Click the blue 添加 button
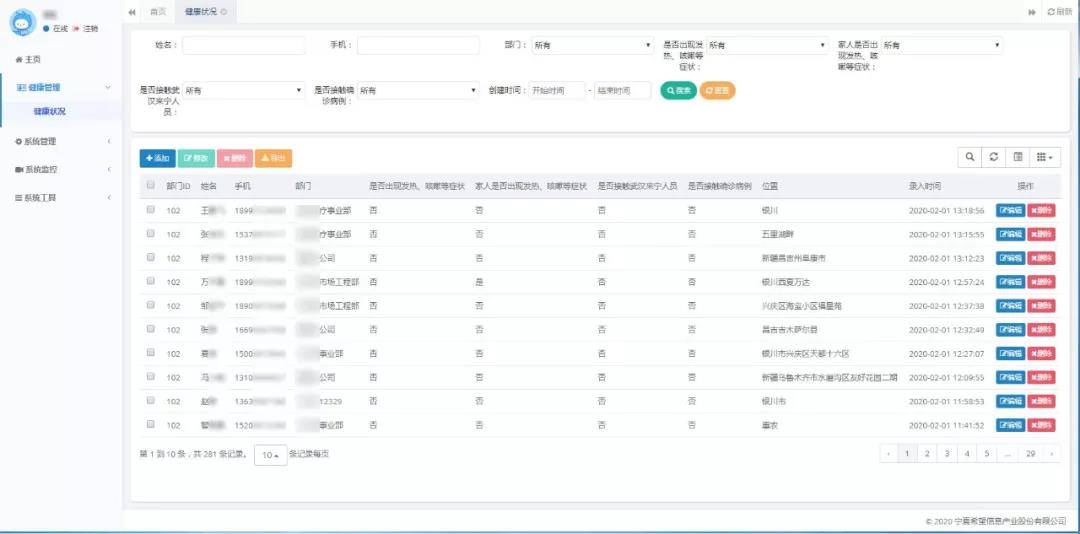Screen dimensions: 1080x534 pyautogui.click(x=157, y=158)
